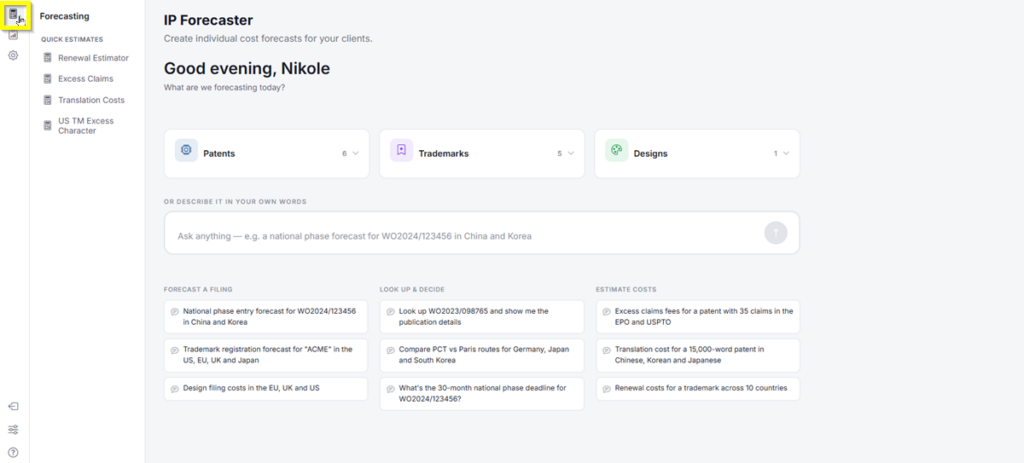Click the logout icon at sidebar bottom
1024x463 pixels.
13,406
